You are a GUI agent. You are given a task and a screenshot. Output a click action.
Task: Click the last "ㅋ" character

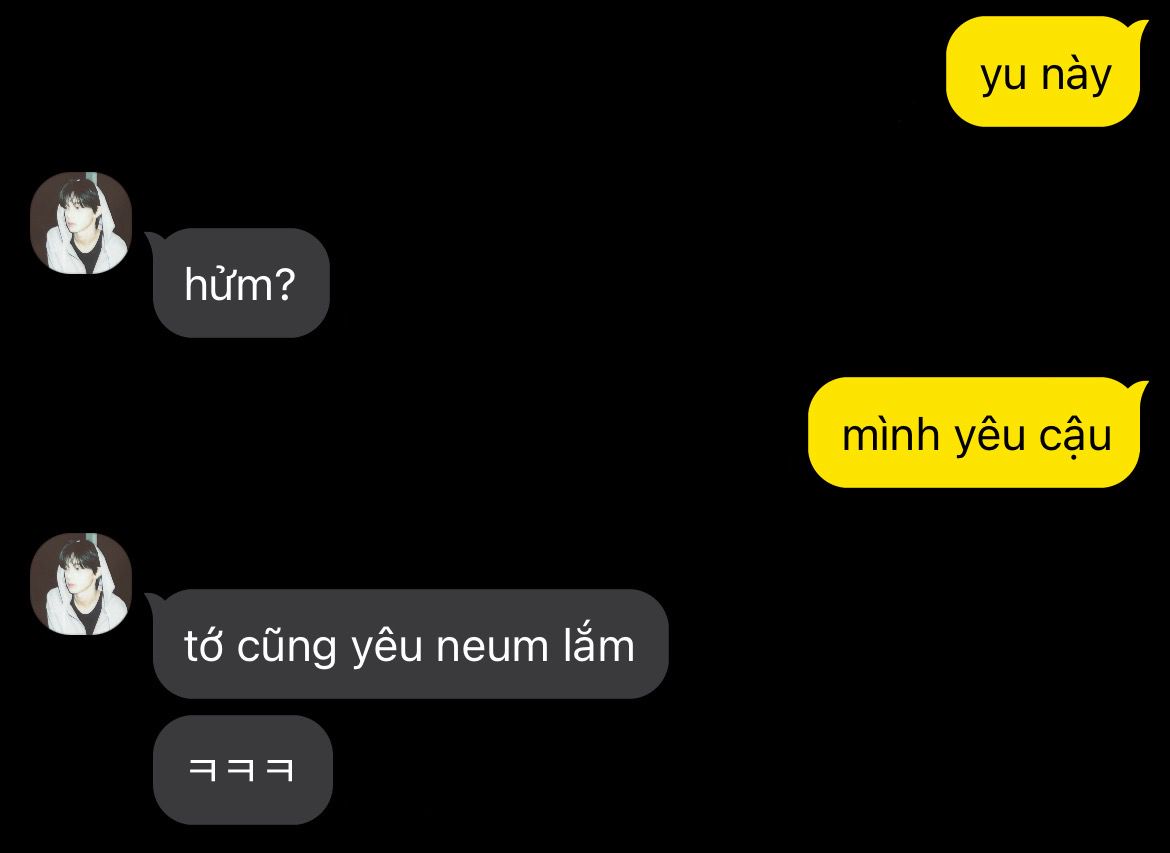coord(281,769)
